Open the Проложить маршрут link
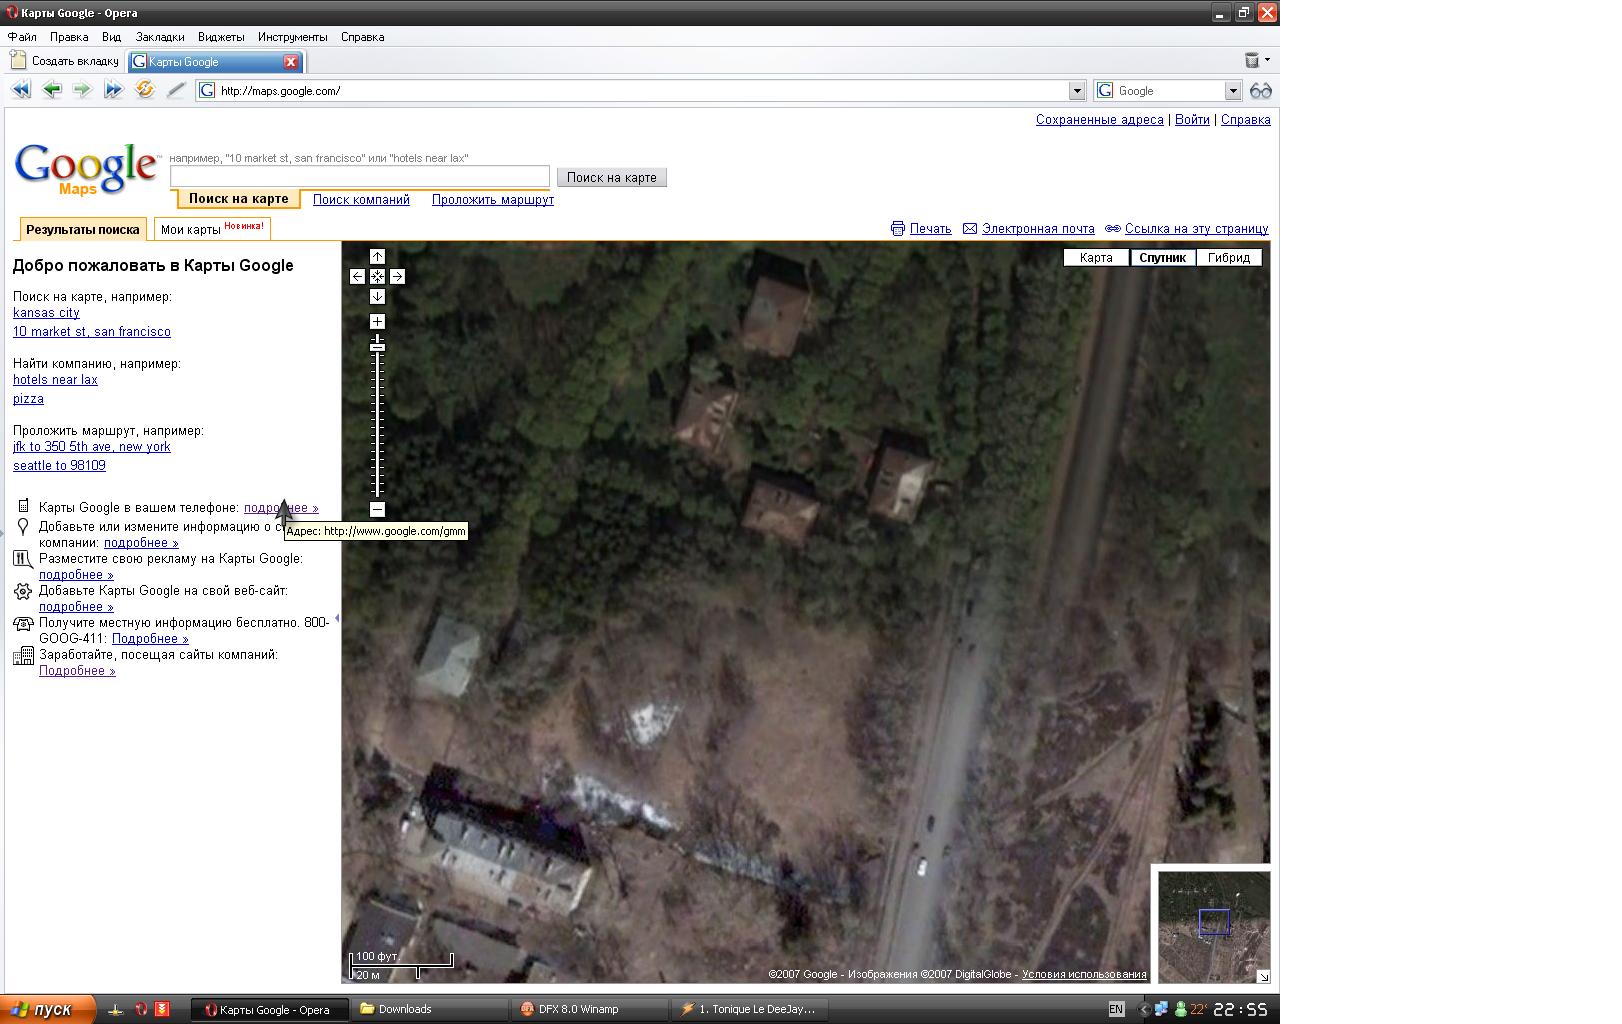1622x1024 pixels. 492,200
